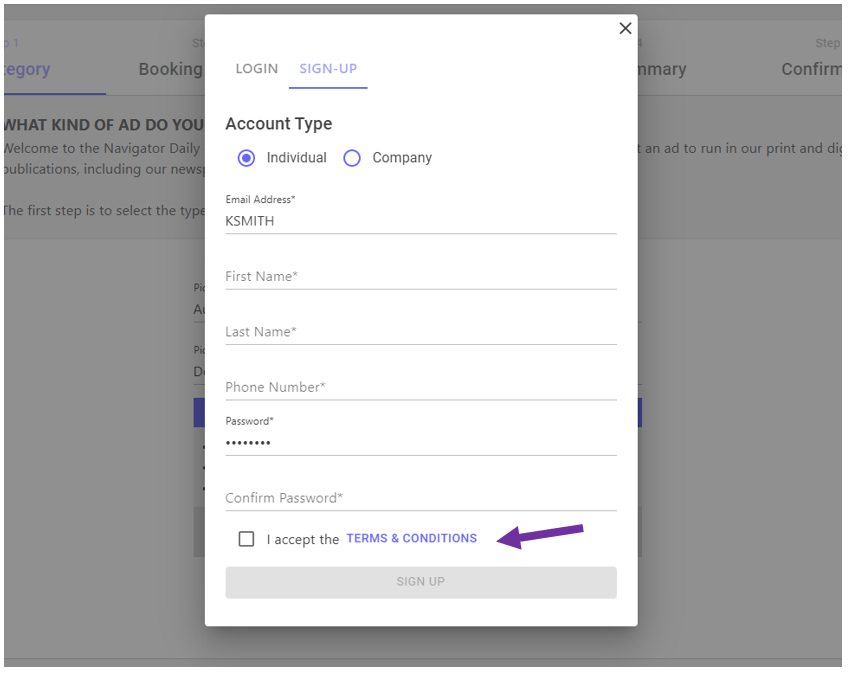Click into the First Name field
Viewport: 854px width, 680px height.
tap(420, 276)
